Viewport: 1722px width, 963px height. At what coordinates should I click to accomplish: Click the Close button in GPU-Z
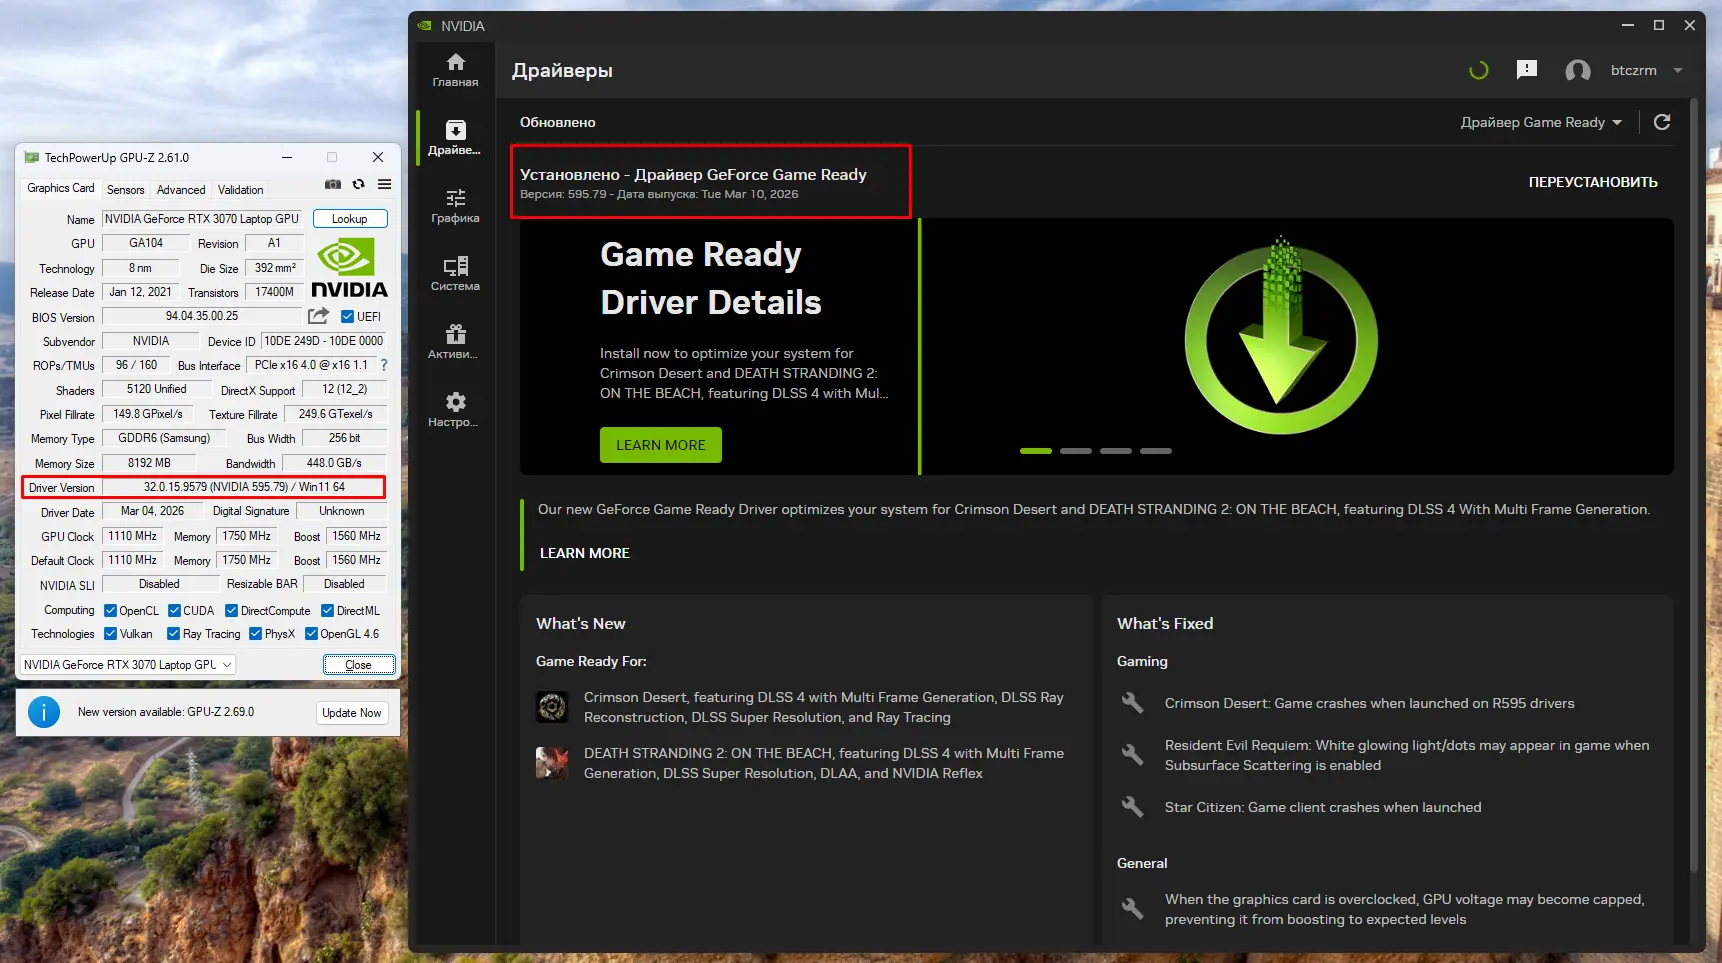coord(359,665)
